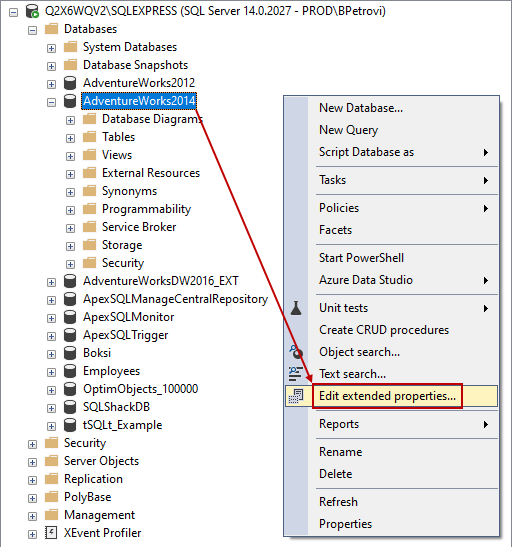Click the ApexSQLTrigger database icon
This screenshot has height=547, width=512.
[70, 335]
